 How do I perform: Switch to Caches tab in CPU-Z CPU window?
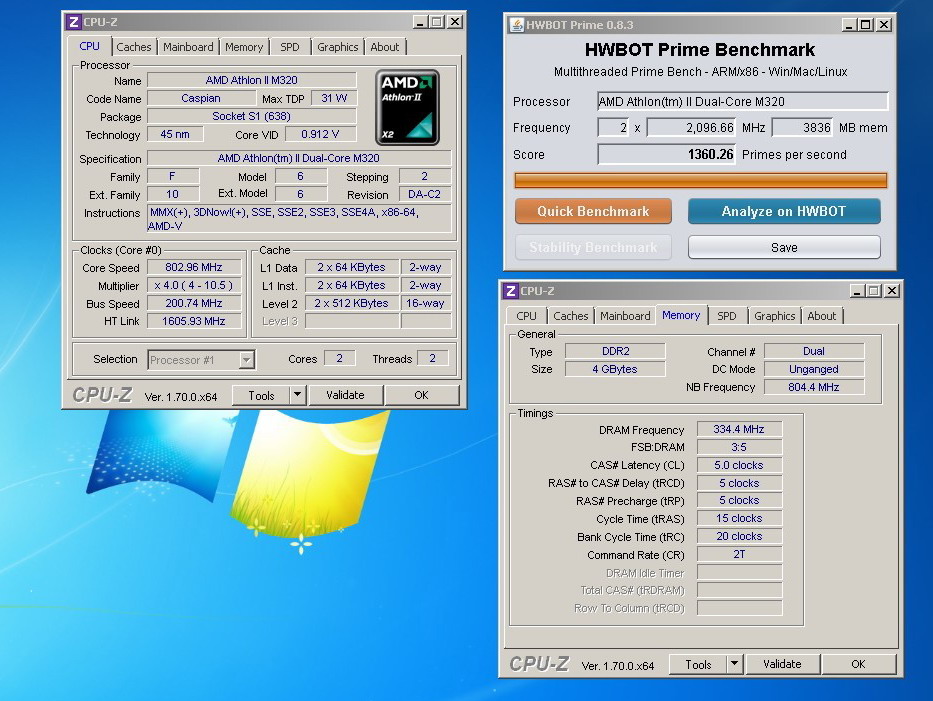[133, 47]
